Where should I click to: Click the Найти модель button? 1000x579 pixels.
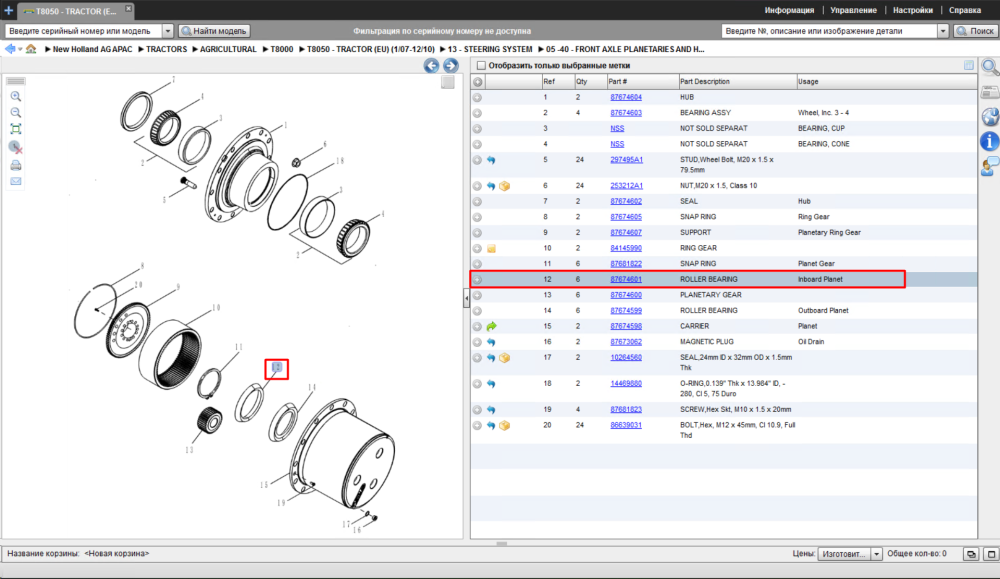(x=214, y=31)
